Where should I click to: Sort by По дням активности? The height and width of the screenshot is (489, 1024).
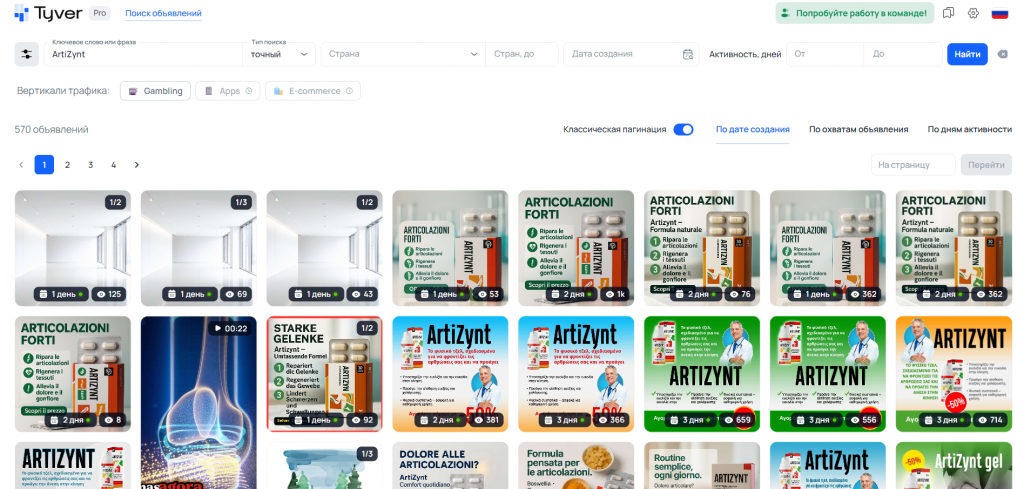969,129
